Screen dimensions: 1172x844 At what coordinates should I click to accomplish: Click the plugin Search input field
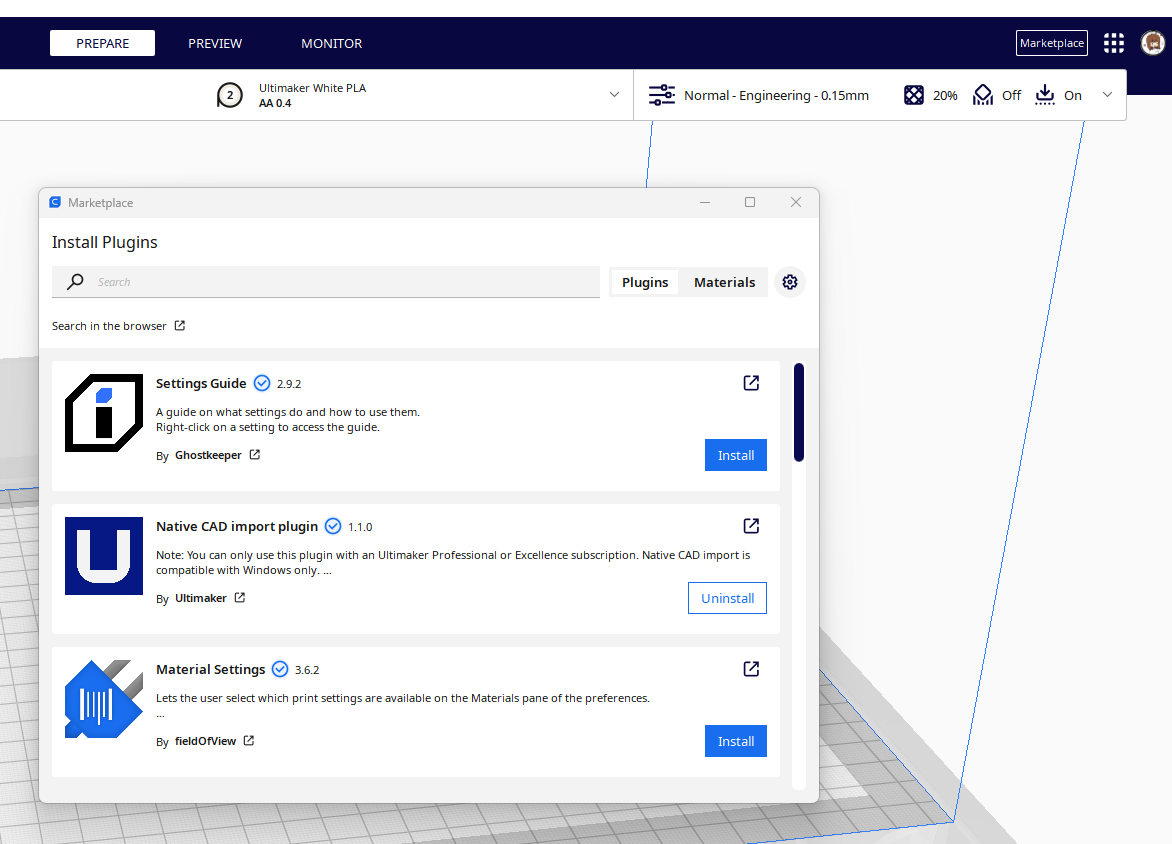pos(326,282)
